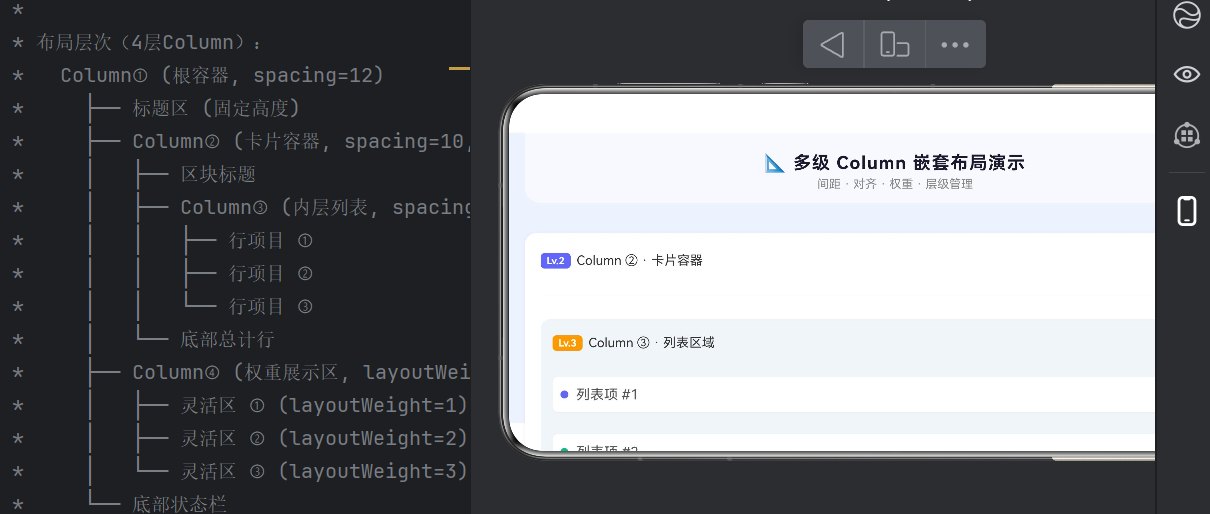Click the purple dot beside 列表项 #1
Viewport: 1210px width, 514px height.
pyautogui.click(x=564, y=395)
